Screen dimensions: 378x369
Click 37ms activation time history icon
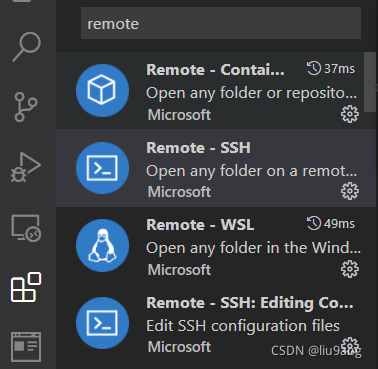tap(314, 68)
